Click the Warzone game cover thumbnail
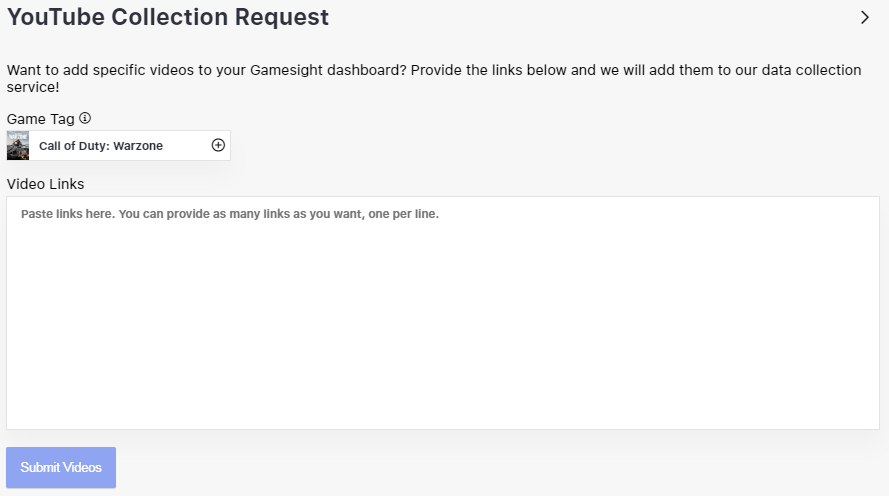889x496 pixels. pos(18,146)
